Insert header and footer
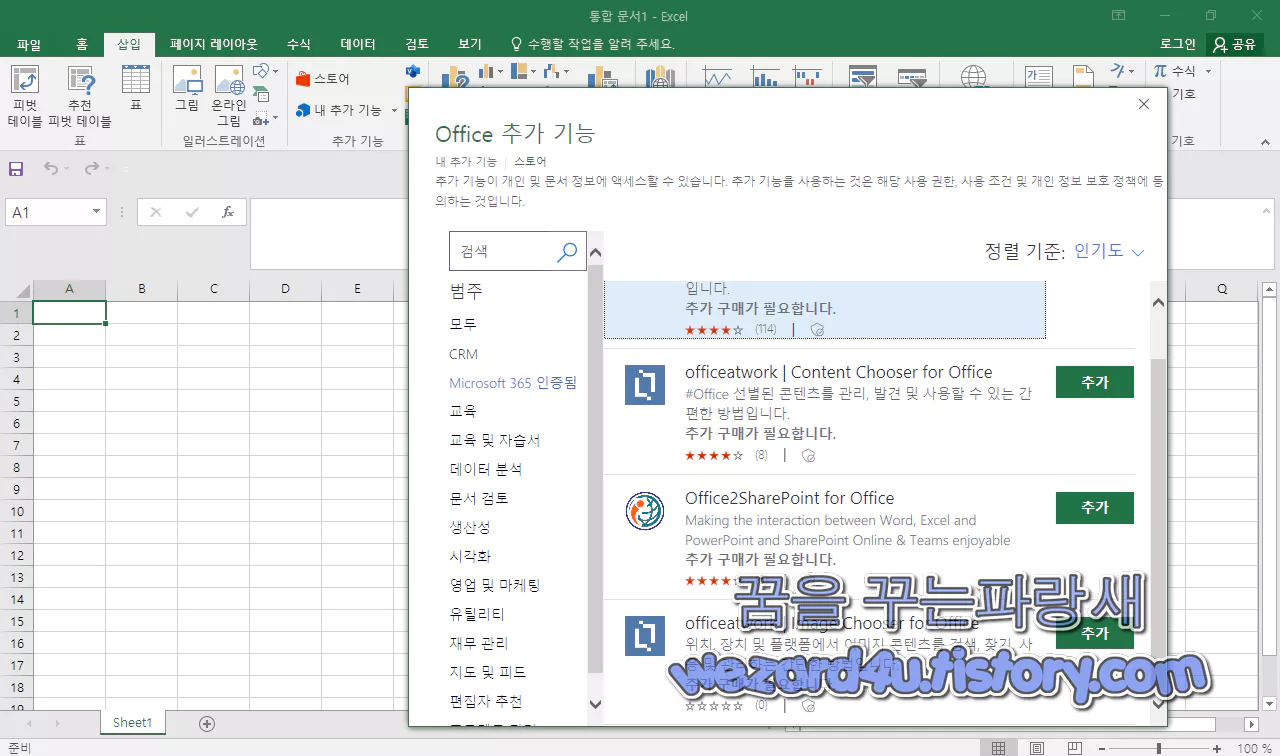 click(x=1083, y=76)
